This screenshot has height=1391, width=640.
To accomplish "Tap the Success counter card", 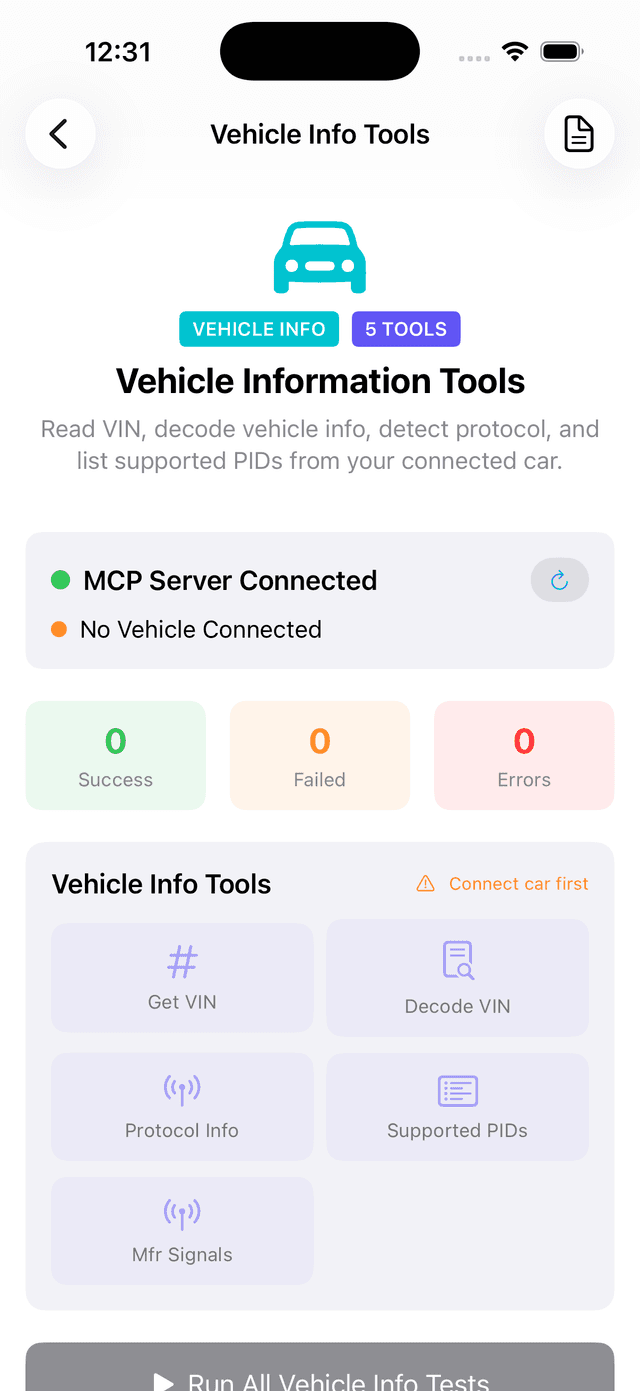I will point(115,755).
